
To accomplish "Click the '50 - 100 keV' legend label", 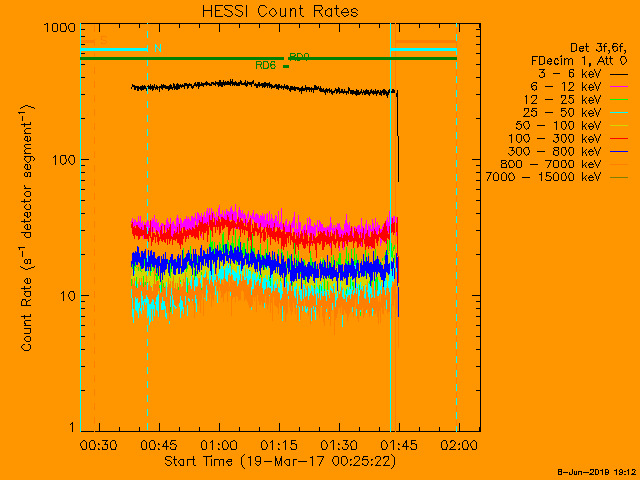I will [558, 125].
